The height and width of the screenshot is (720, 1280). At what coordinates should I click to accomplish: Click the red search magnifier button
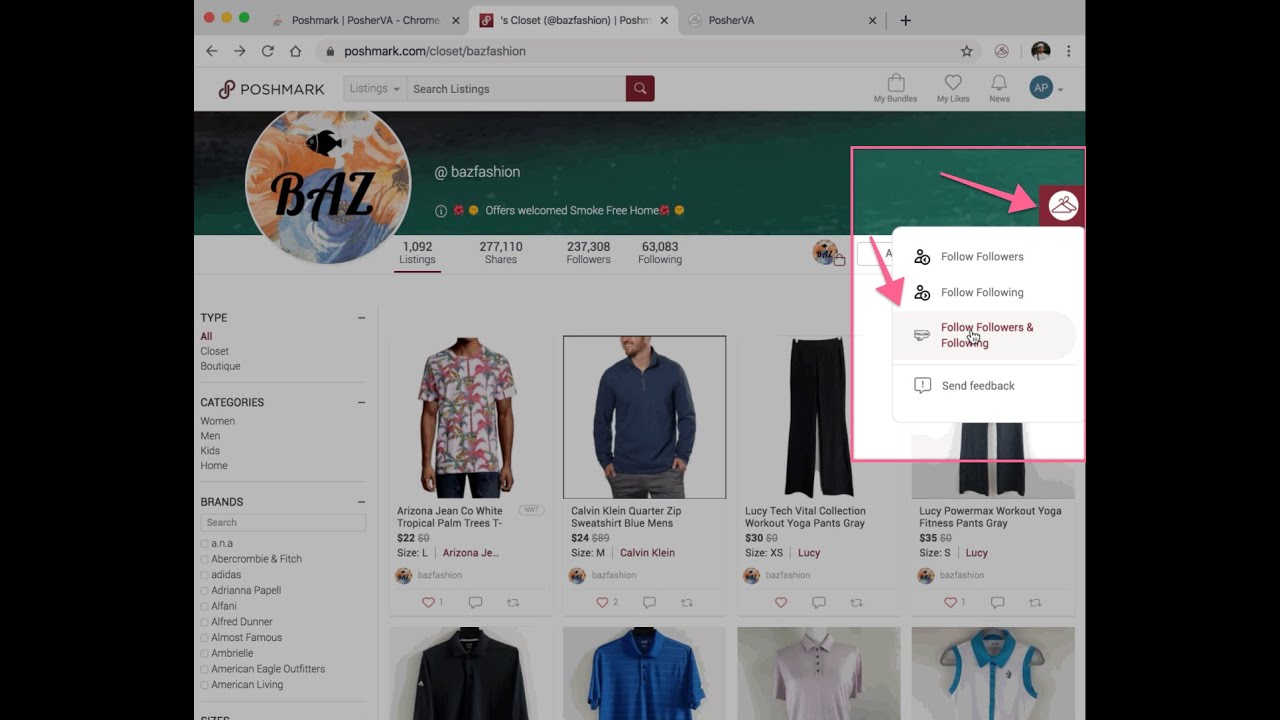pos(640,89)
